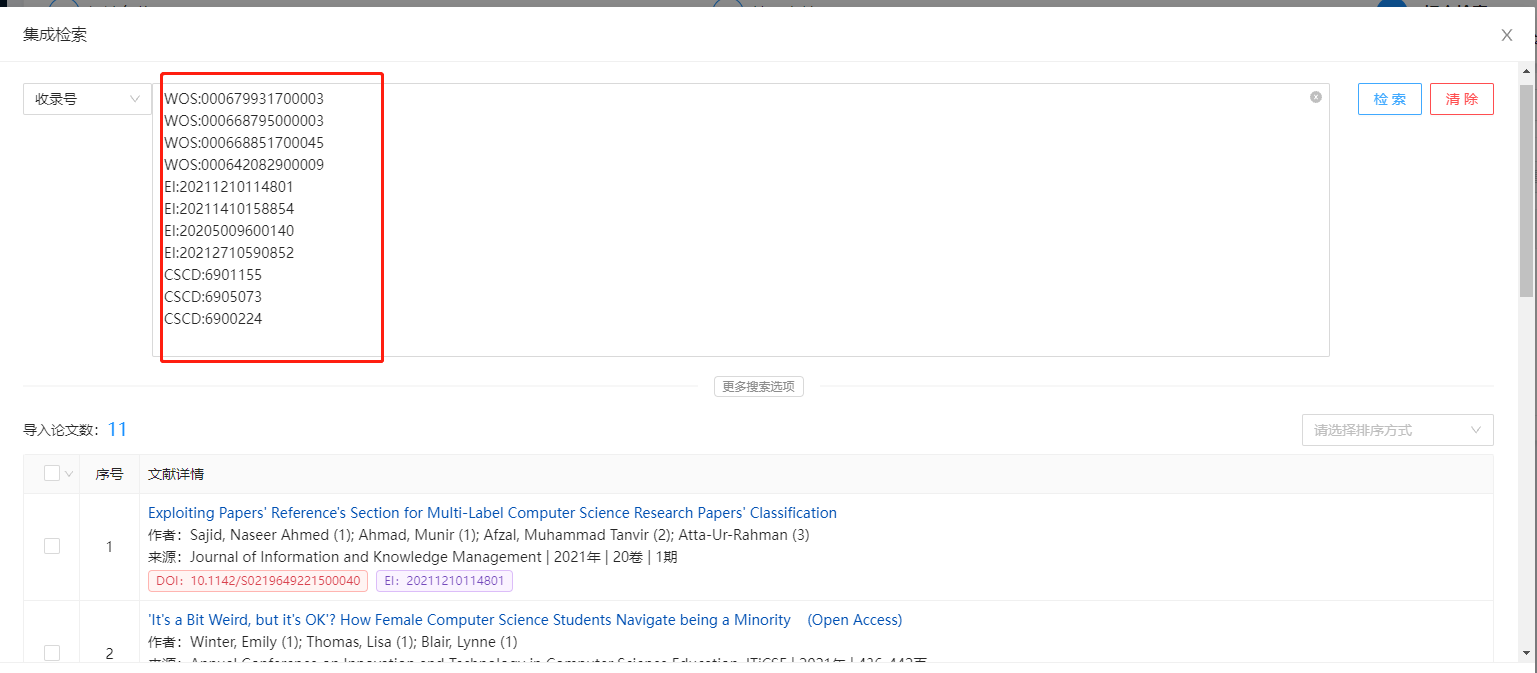This screenshot has height=673, width=1537.
Task: Toggle the select-all checkbox in table header
Action: (52, 474)
